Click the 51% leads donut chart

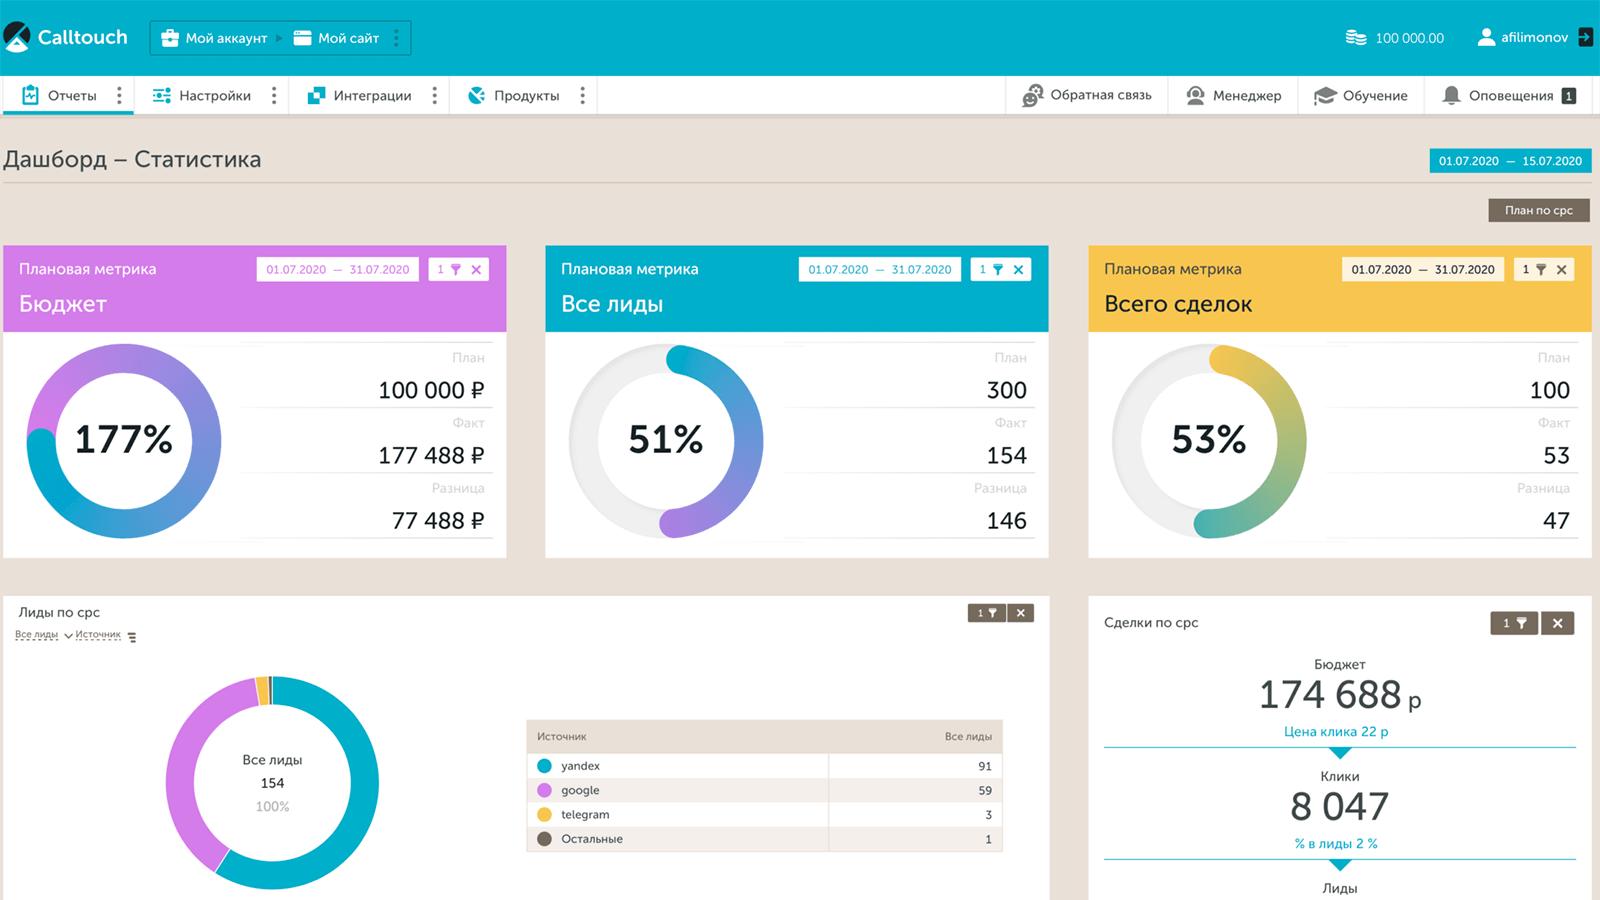click(666, 441)
